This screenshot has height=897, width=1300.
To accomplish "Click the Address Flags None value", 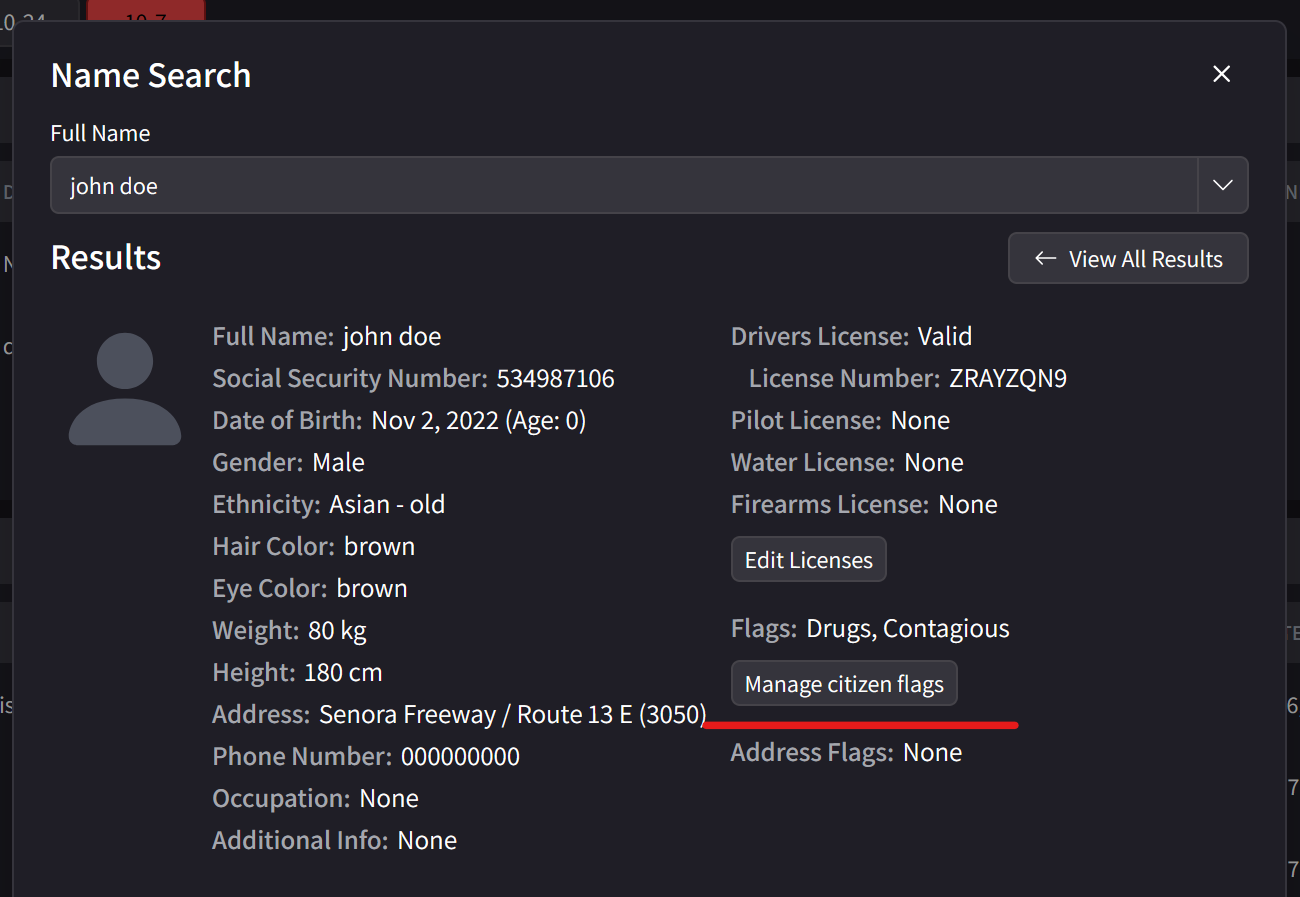I will pyautogui.click(x=932, y=752).
